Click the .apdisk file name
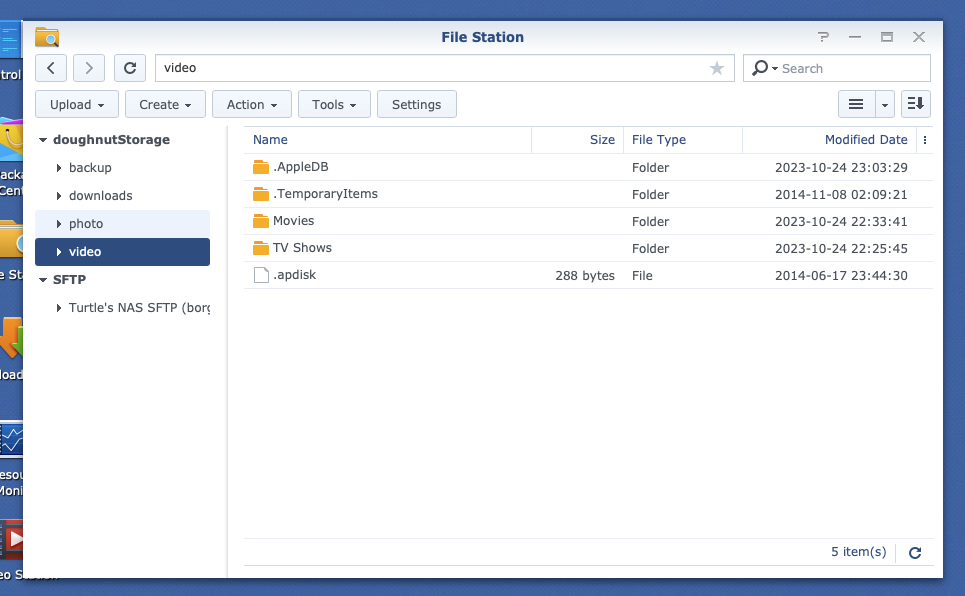 294,275
